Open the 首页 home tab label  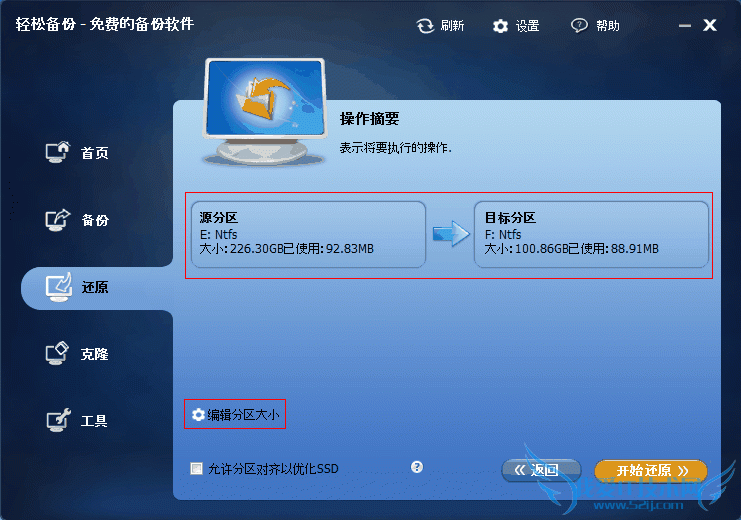click(95, 153)
